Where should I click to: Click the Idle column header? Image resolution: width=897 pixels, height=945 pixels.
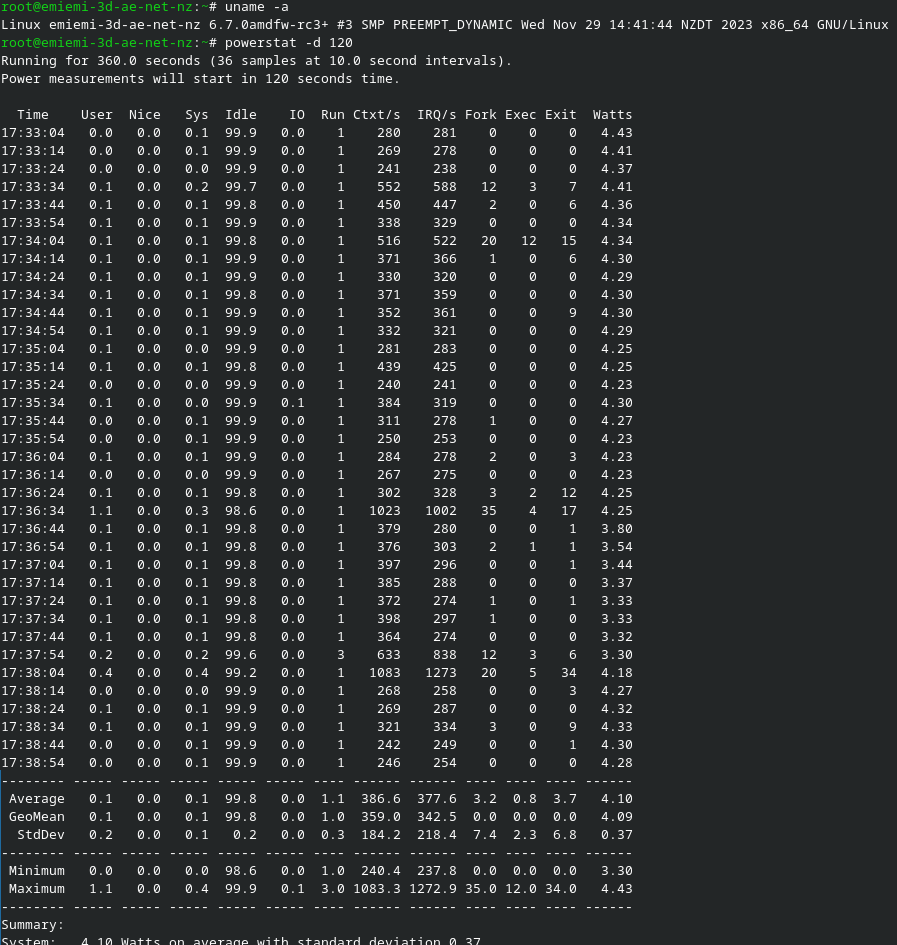241,114
